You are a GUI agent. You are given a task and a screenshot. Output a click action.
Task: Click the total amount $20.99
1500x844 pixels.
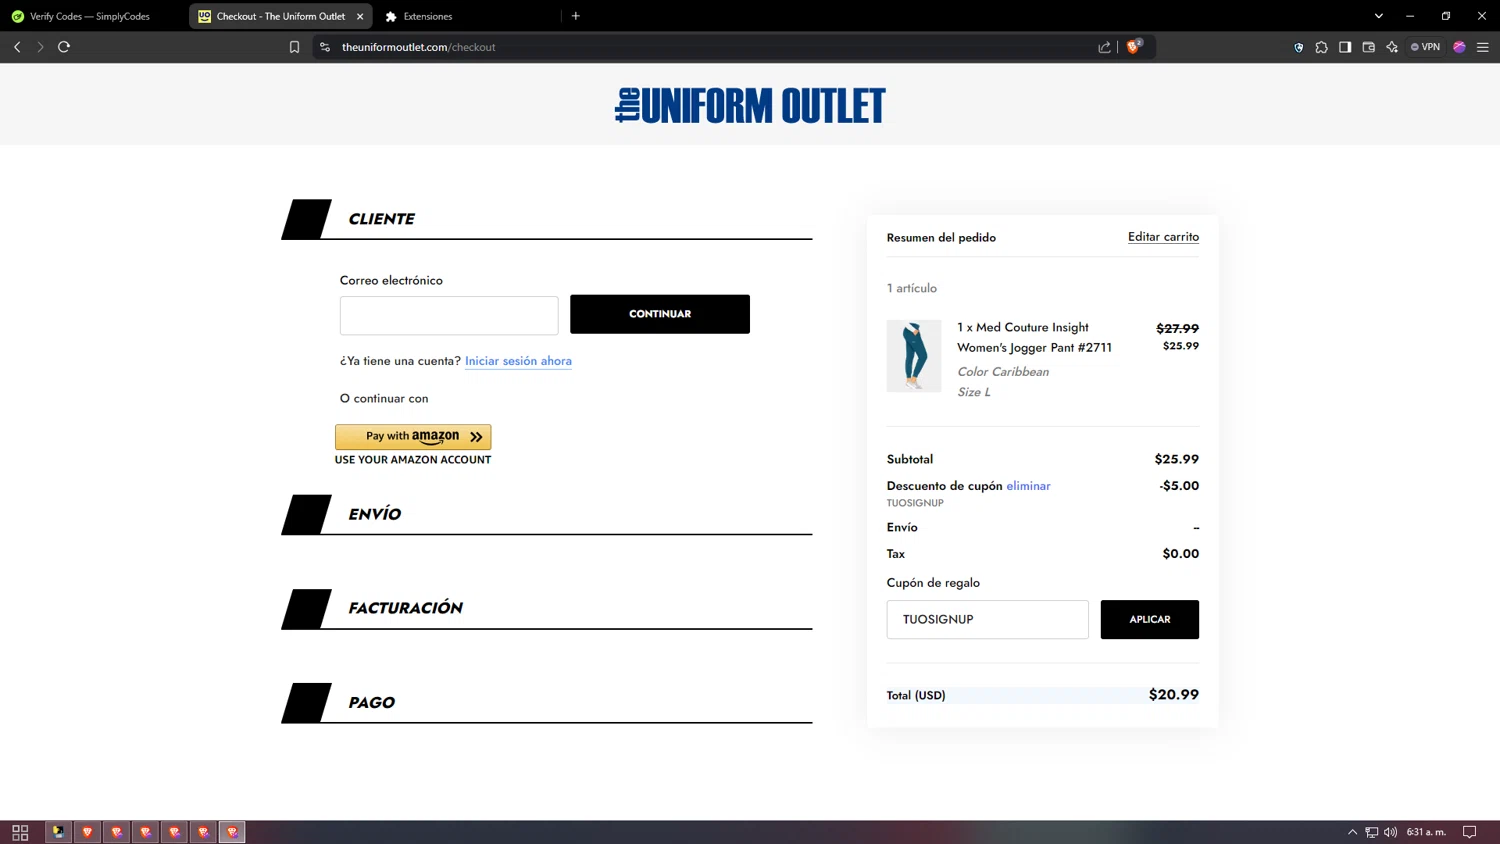tap(1173, 694)
